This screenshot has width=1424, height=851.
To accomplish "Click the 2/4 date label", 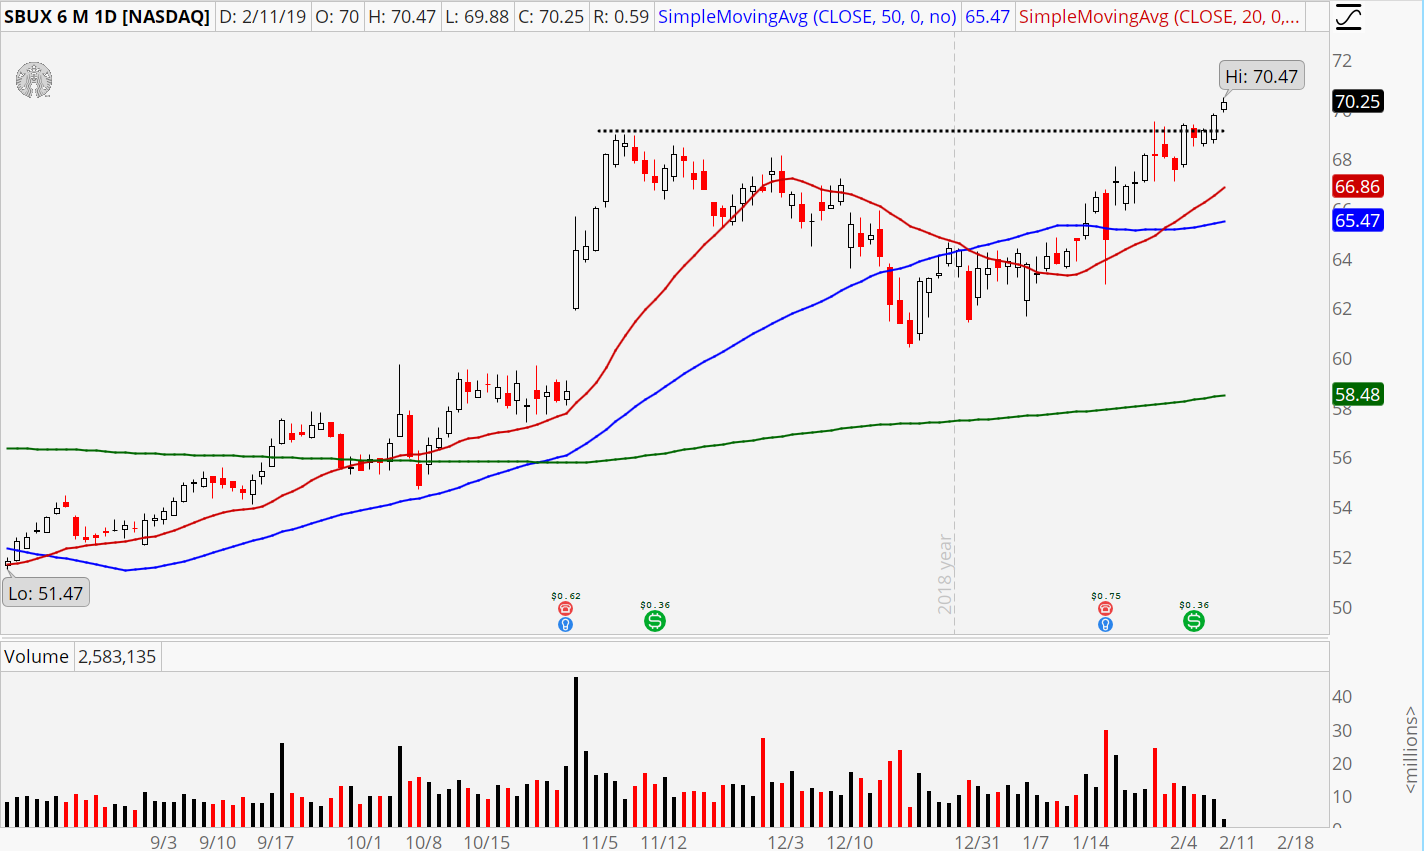I will (1184, 842).
